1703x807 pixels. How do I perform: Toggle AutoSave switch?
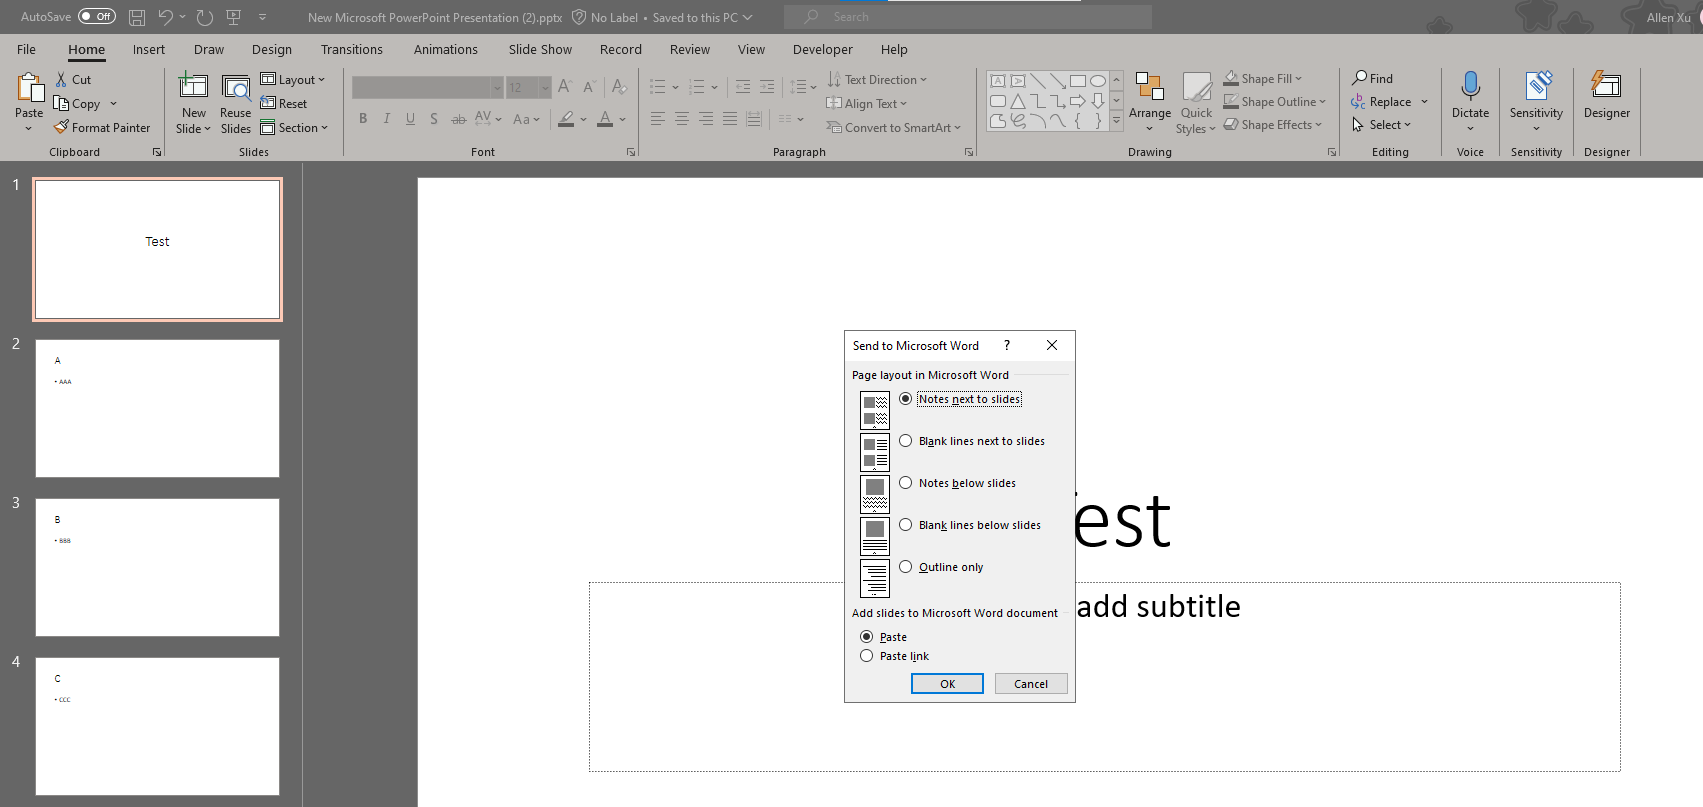tap(97, 17)
